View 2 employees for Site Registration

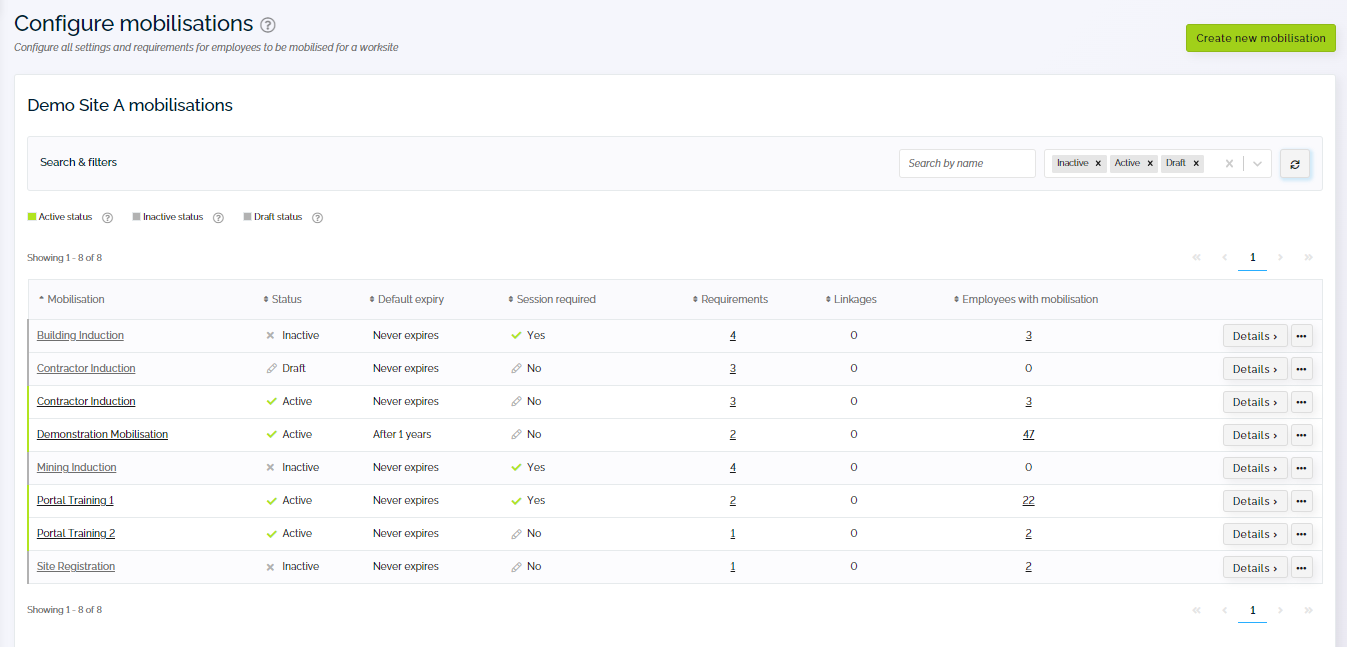tap(1028, 567)
